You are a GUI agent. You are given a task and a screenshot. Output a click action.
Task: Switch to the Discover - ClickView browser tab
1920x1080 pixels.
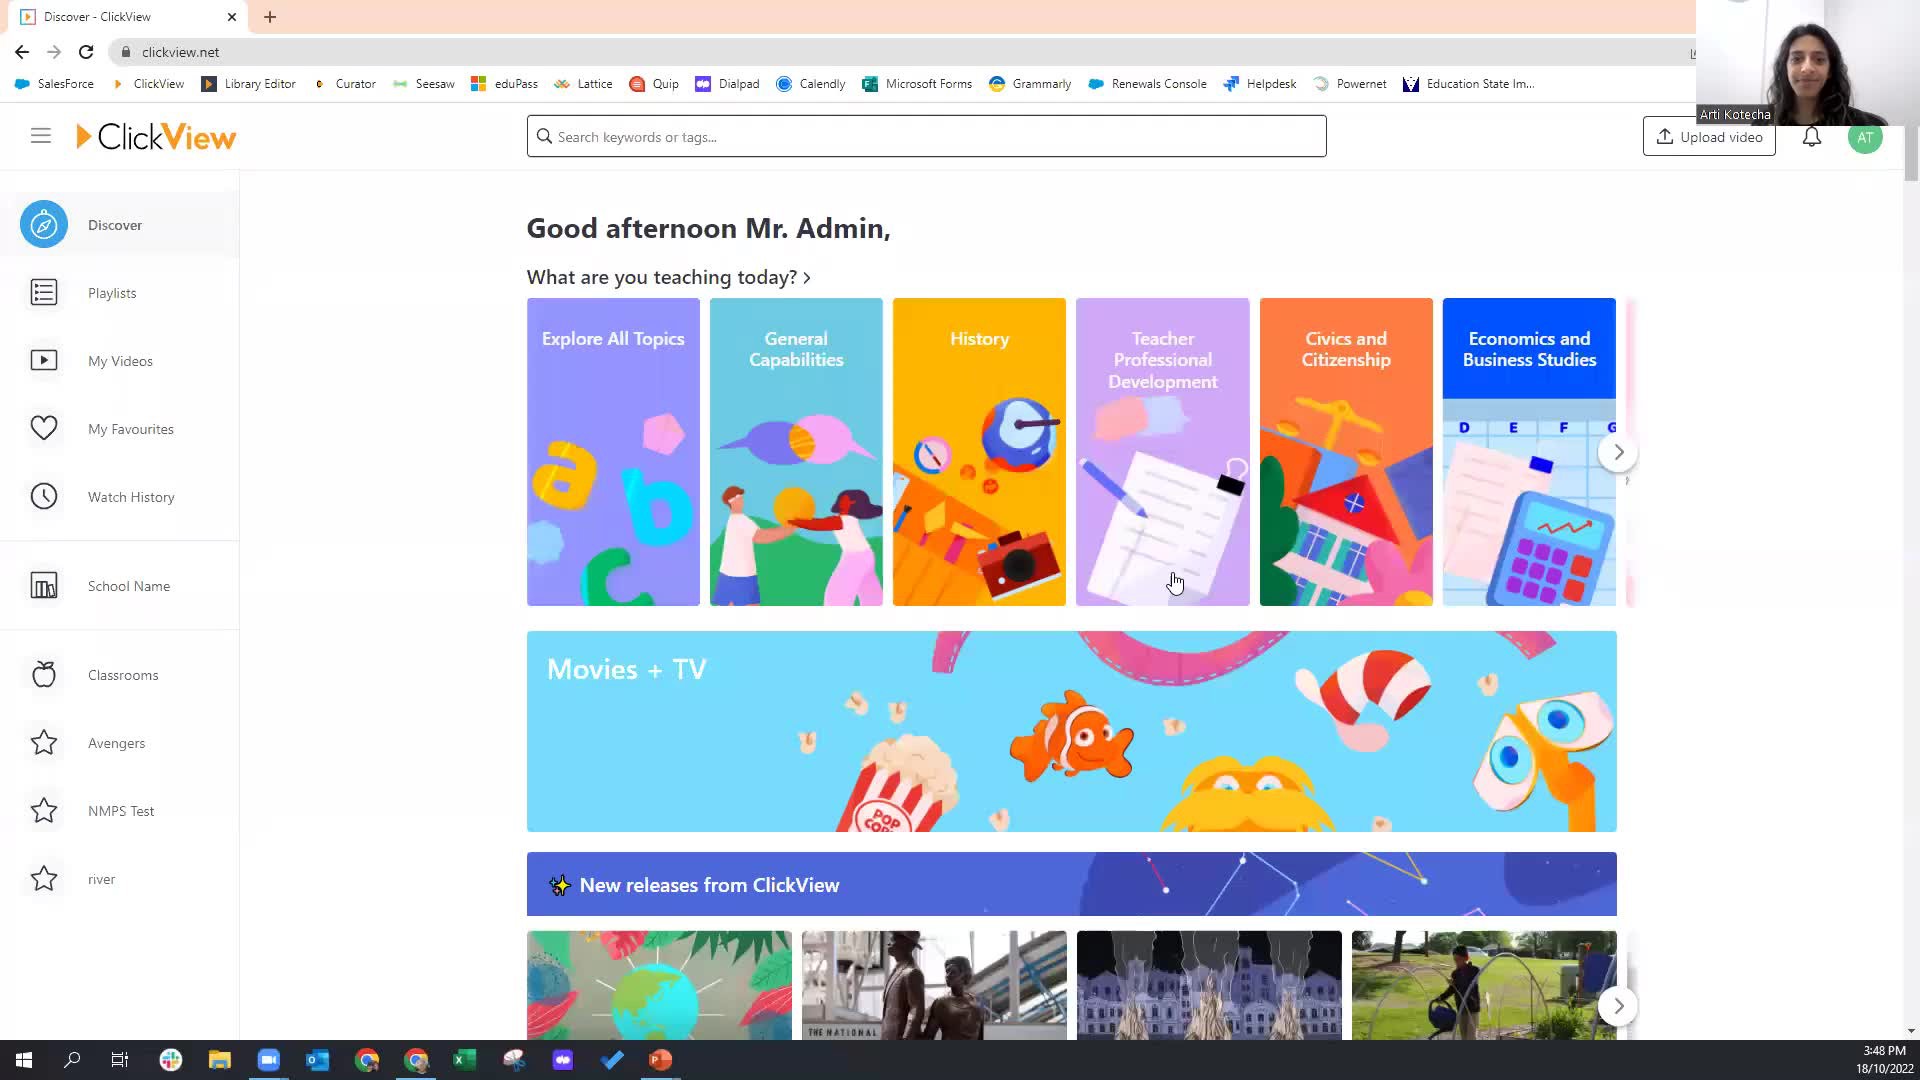97,16
